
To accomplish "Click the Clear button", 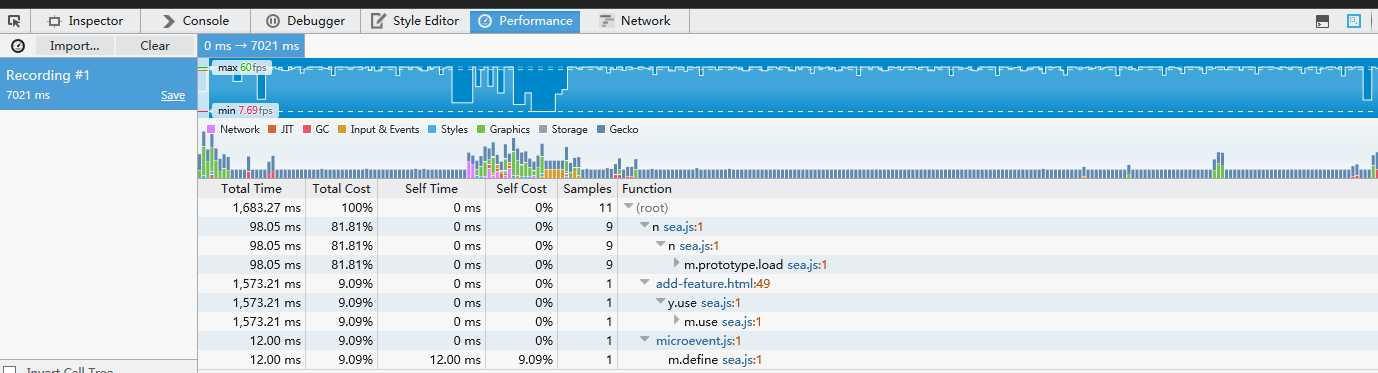I will 155,46.
